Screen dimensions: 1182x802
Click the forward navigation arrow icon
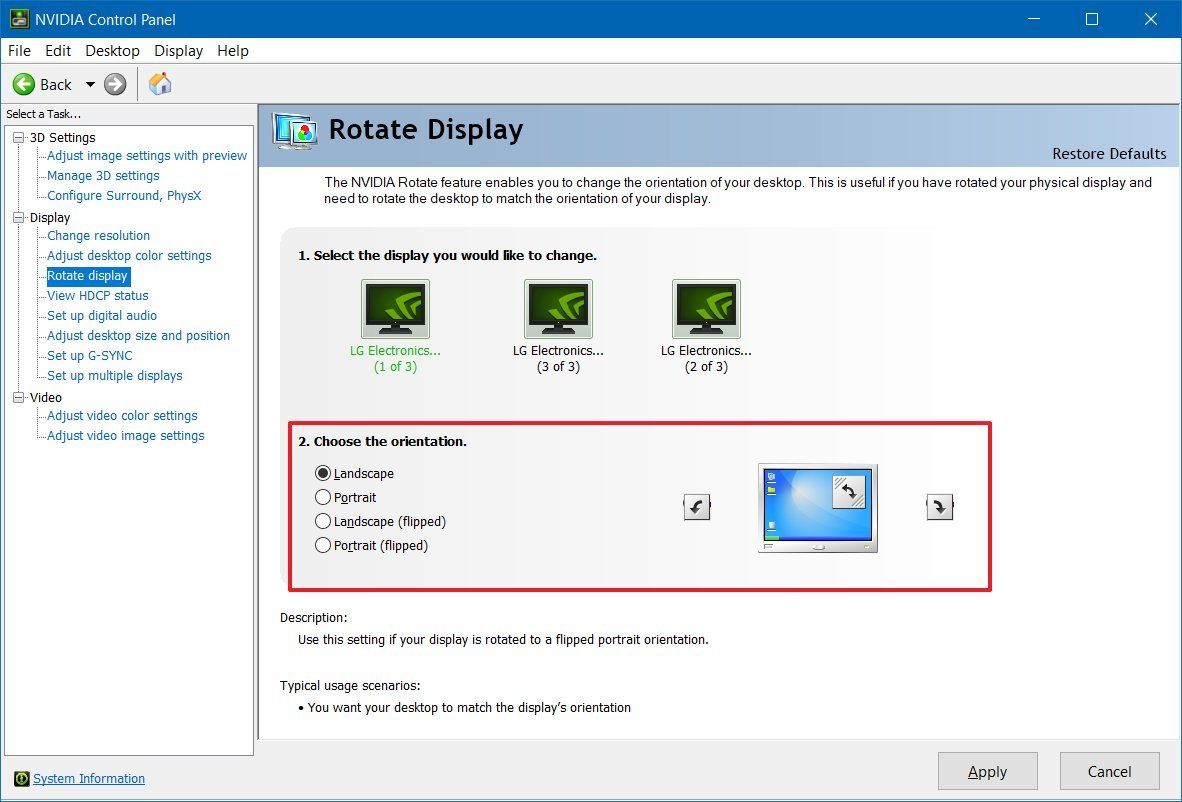click(x=113, y=84)
